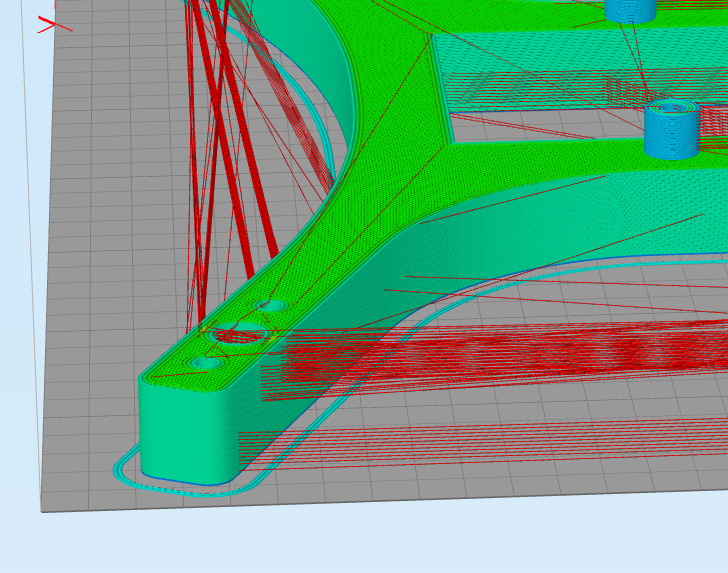Click the front-left corner of the build plate
The width and height of the screenshot is (728, 573).
(42, 511)
